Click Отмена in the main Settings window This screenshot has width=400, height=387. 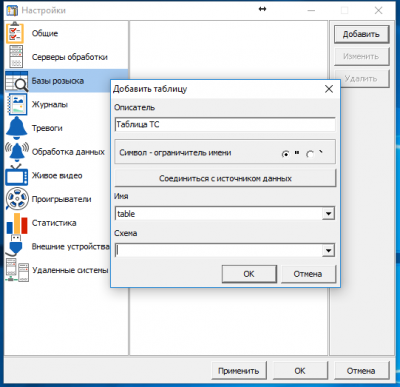361,371
